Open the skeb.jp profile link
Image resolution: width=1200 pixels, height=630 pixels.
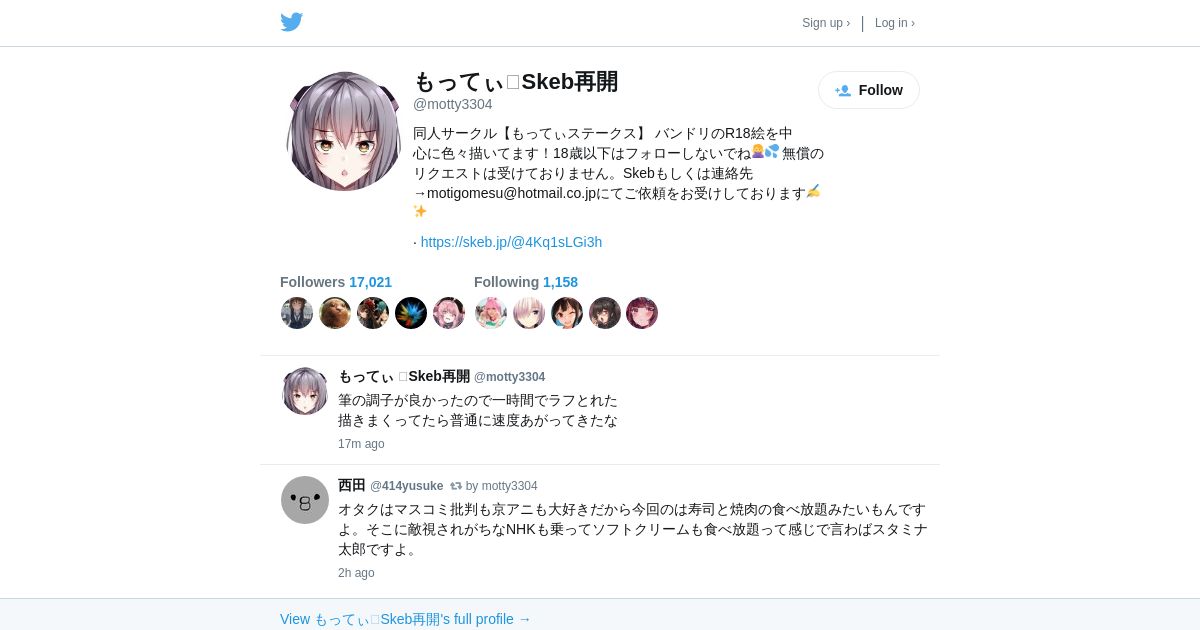511,242
